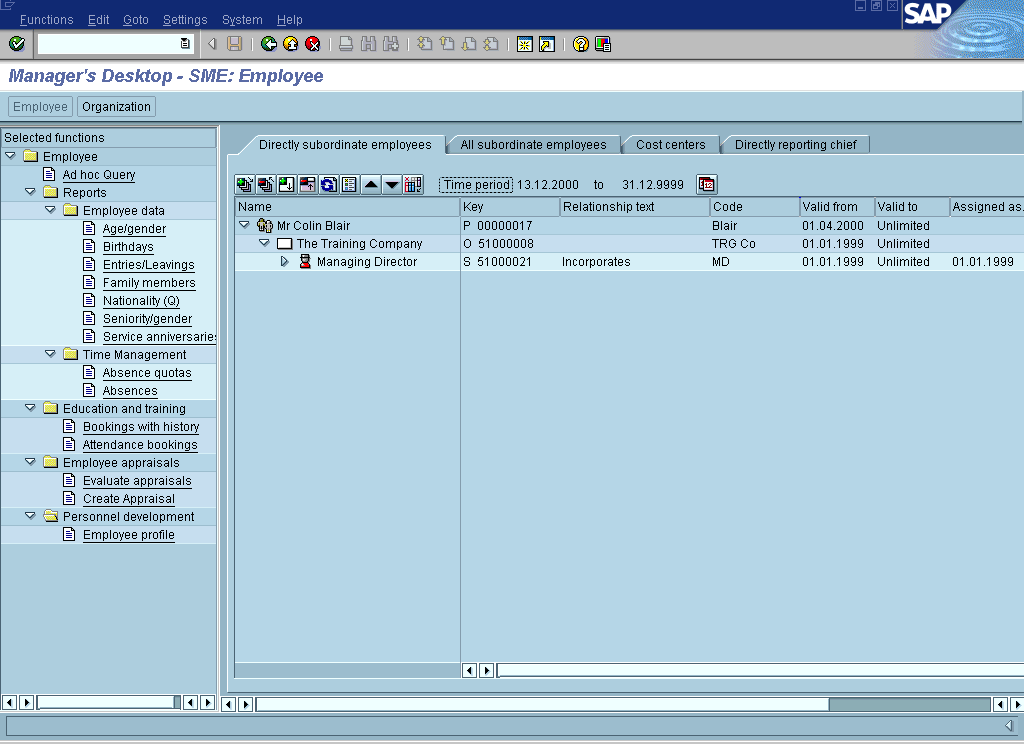Click the Find Next binoculars-plus icon

(391, 44)
